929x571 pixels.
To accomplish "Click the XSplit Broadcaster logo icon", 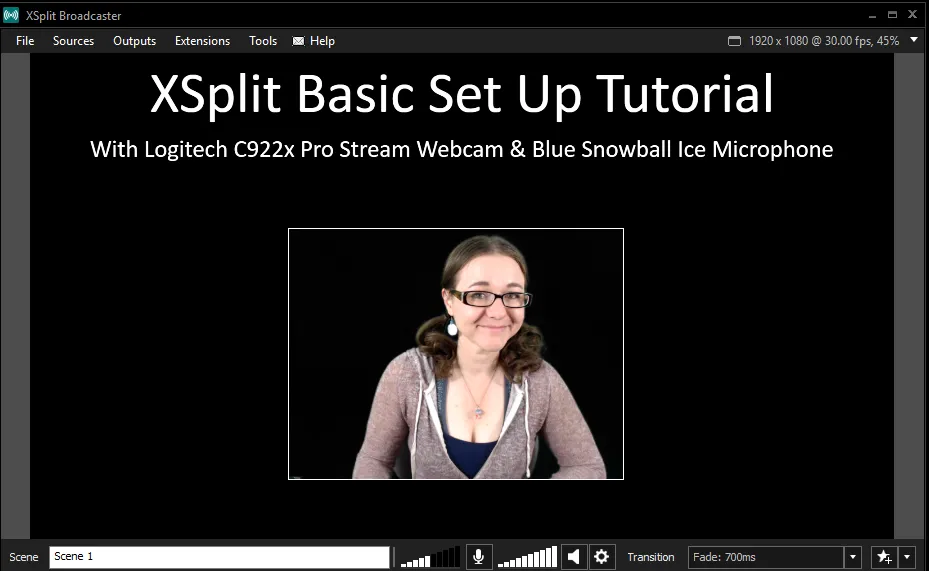I will pyautogui.click(x=11, y=15).
